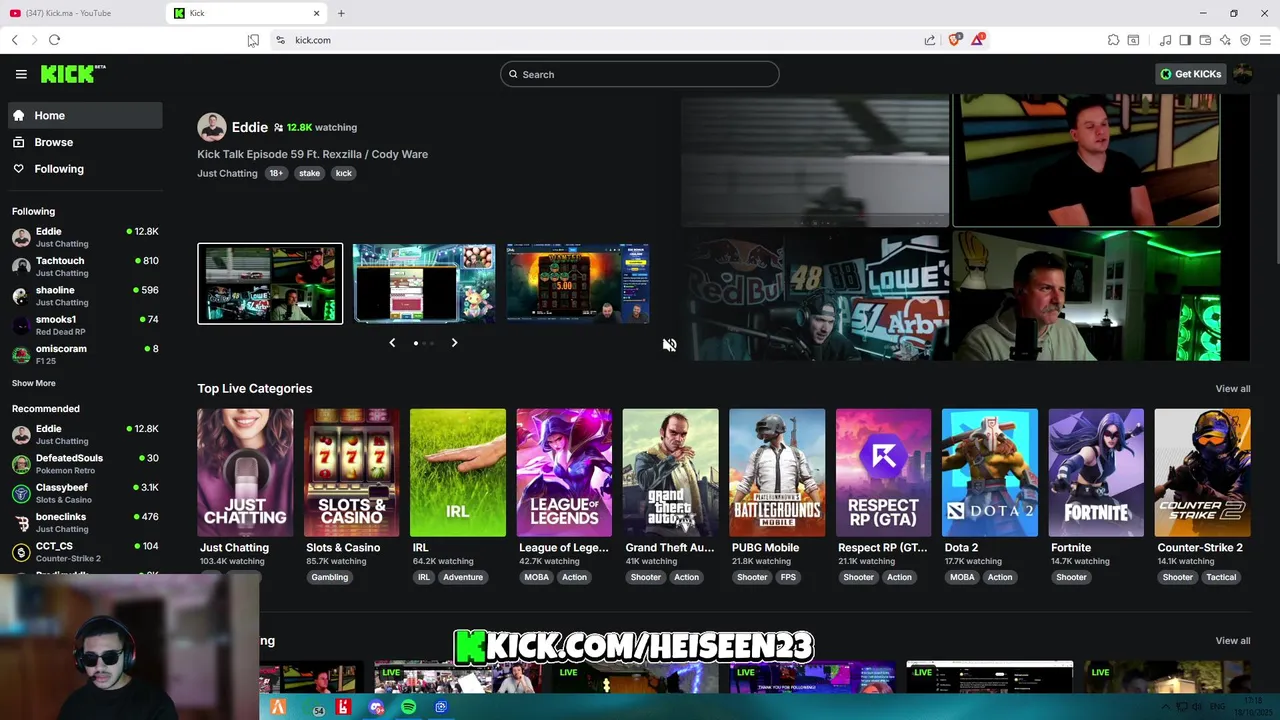1280x720 pixels.
Task: Open the Brave Shields lion icon
Action: 954,40
